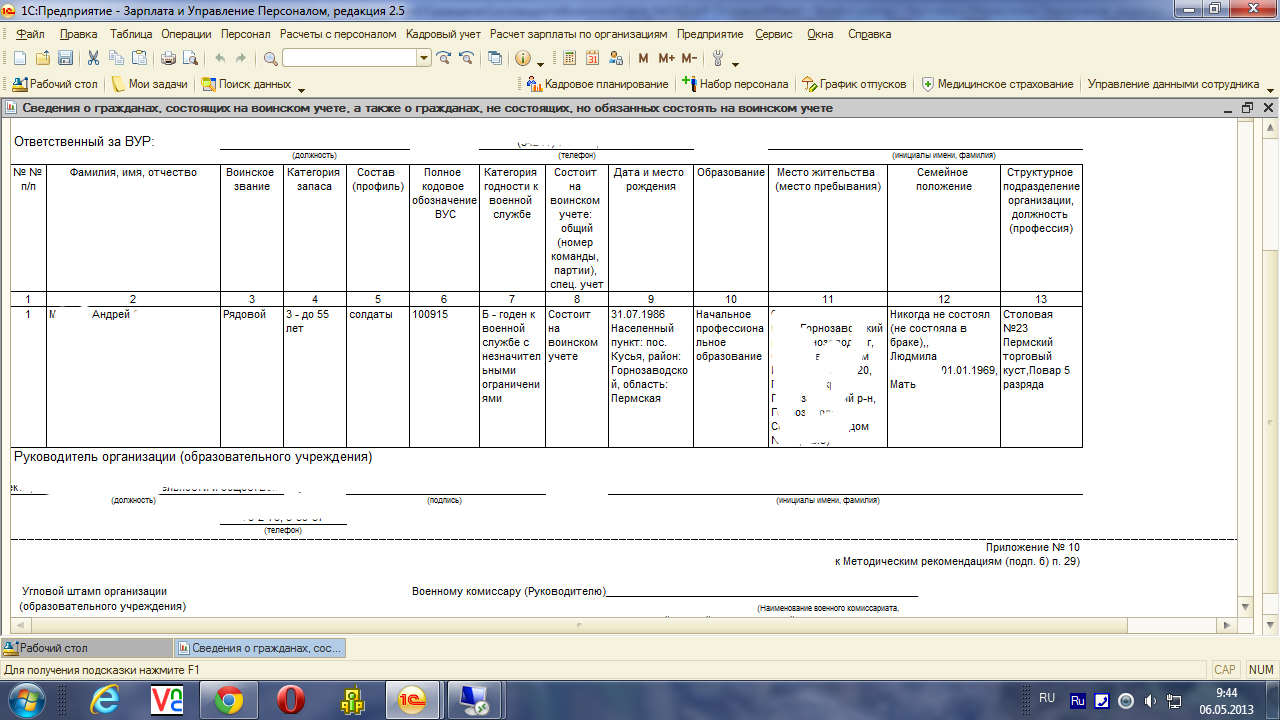1280x720 pixels.
Task: Open the Правка menu
Action: [x=79, y=34]
